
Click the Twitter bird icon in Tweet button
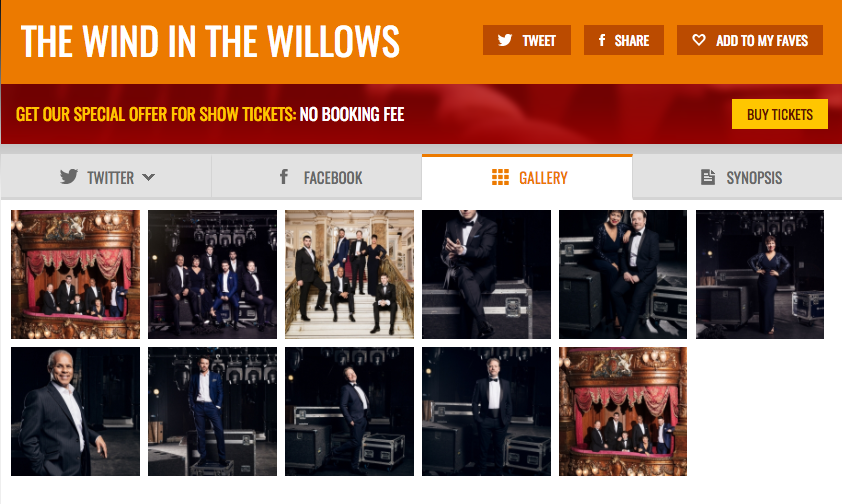(504, 40)
